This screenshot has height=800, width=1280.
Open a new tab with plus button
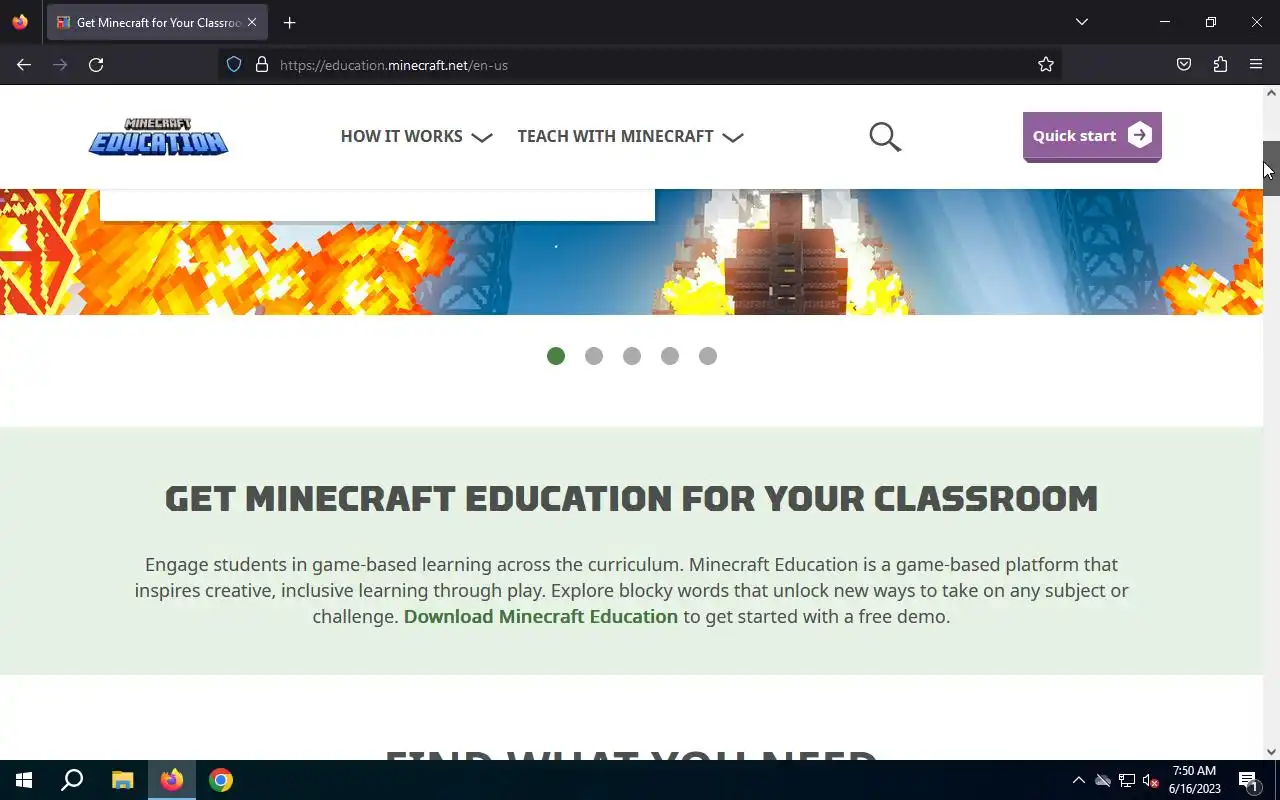point(289,22)
